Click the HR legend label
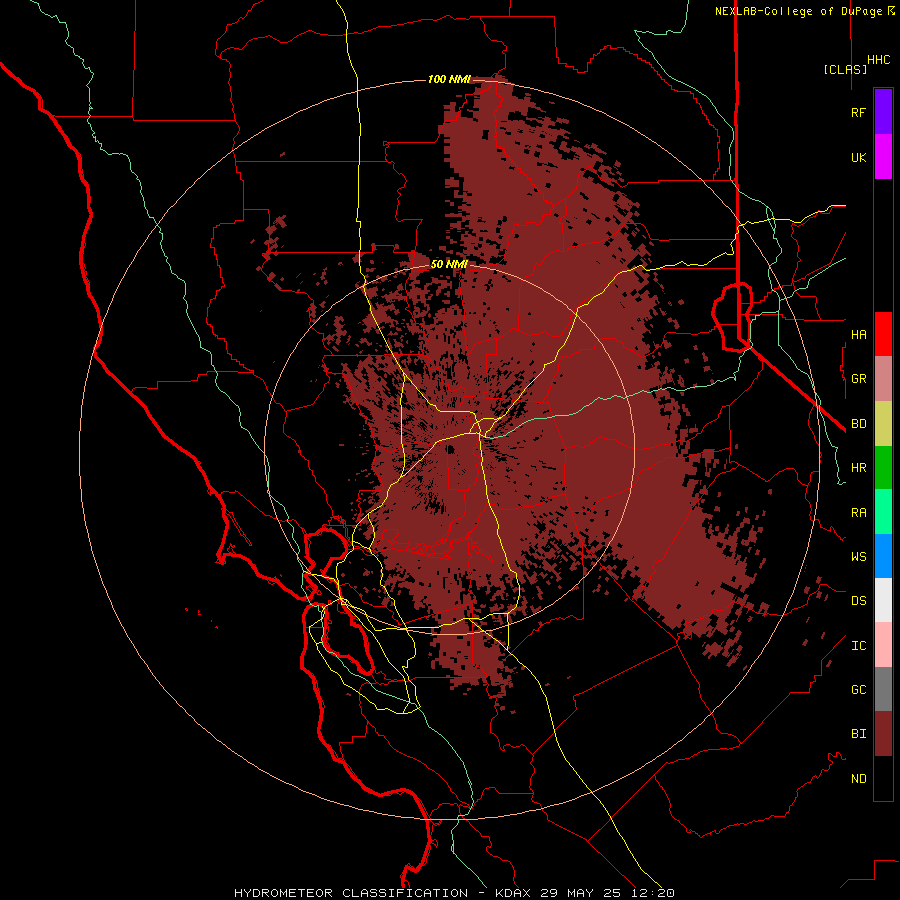 859,468
